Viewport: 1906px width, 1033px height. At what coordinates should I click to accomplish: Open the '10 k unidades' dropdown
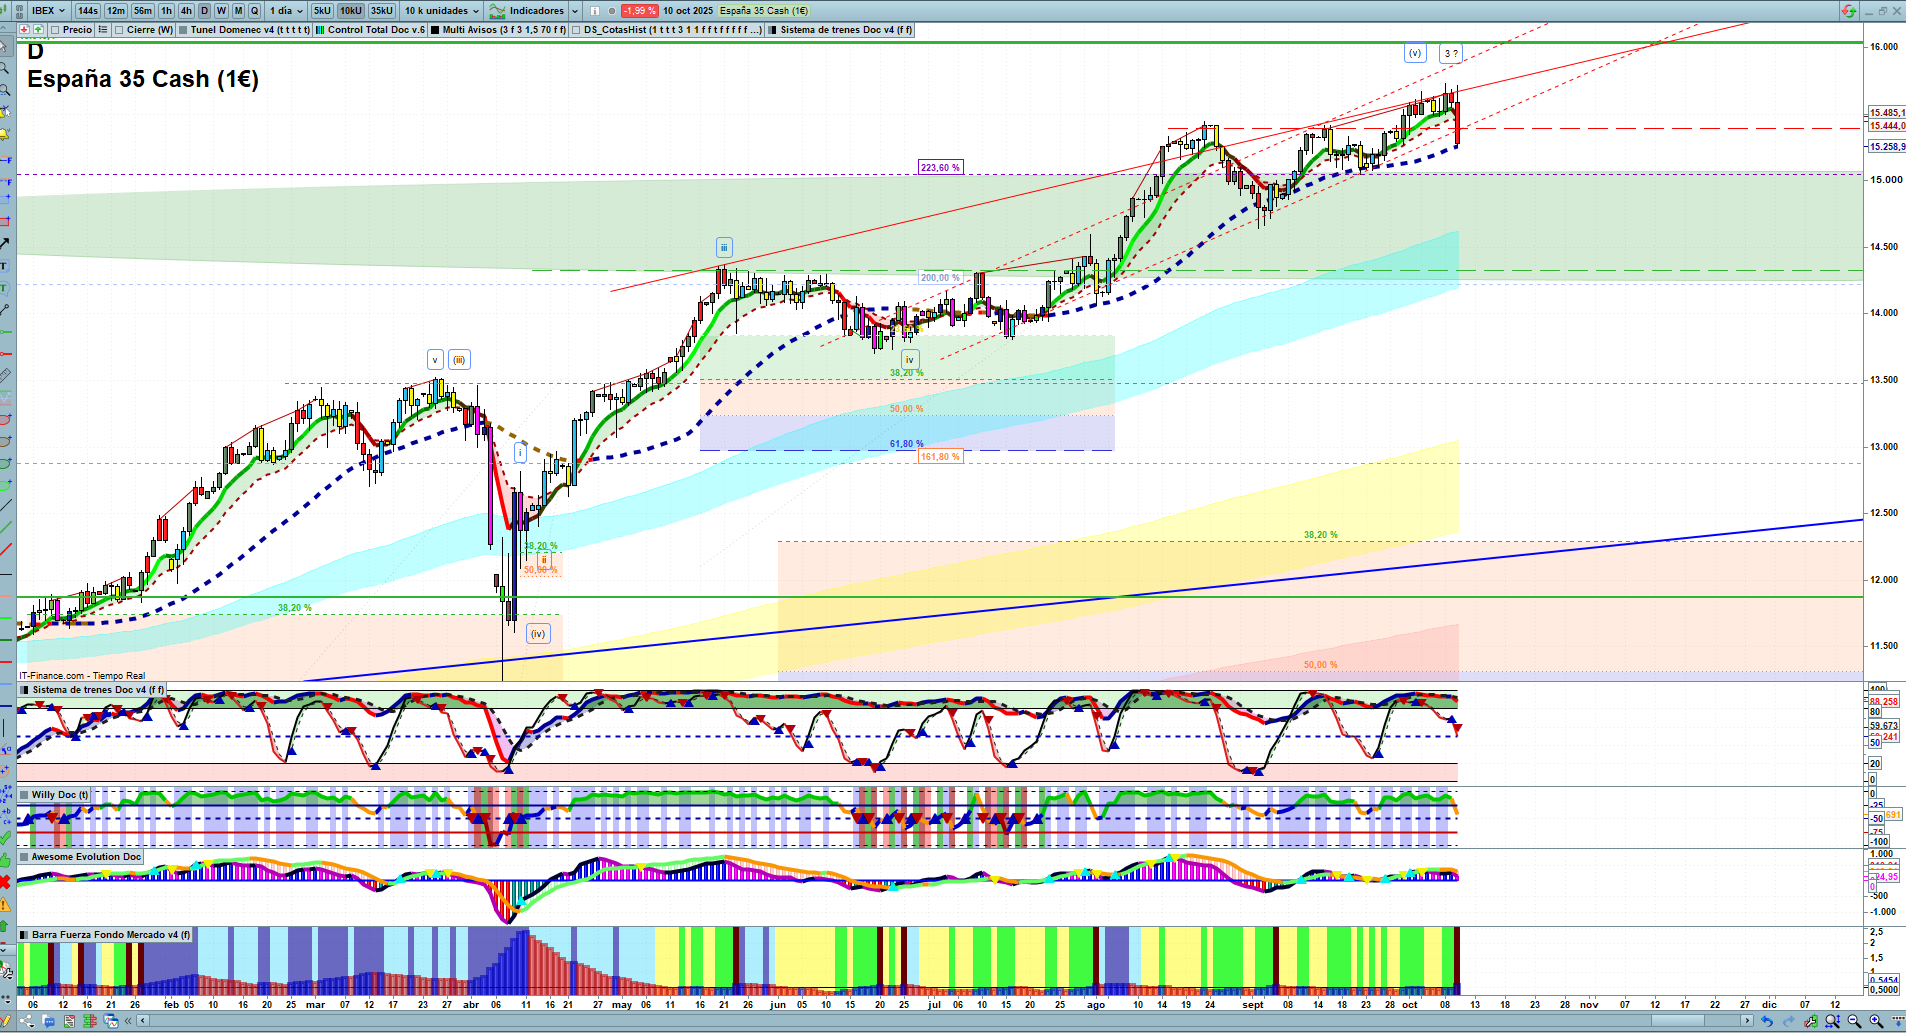[441, 11]
